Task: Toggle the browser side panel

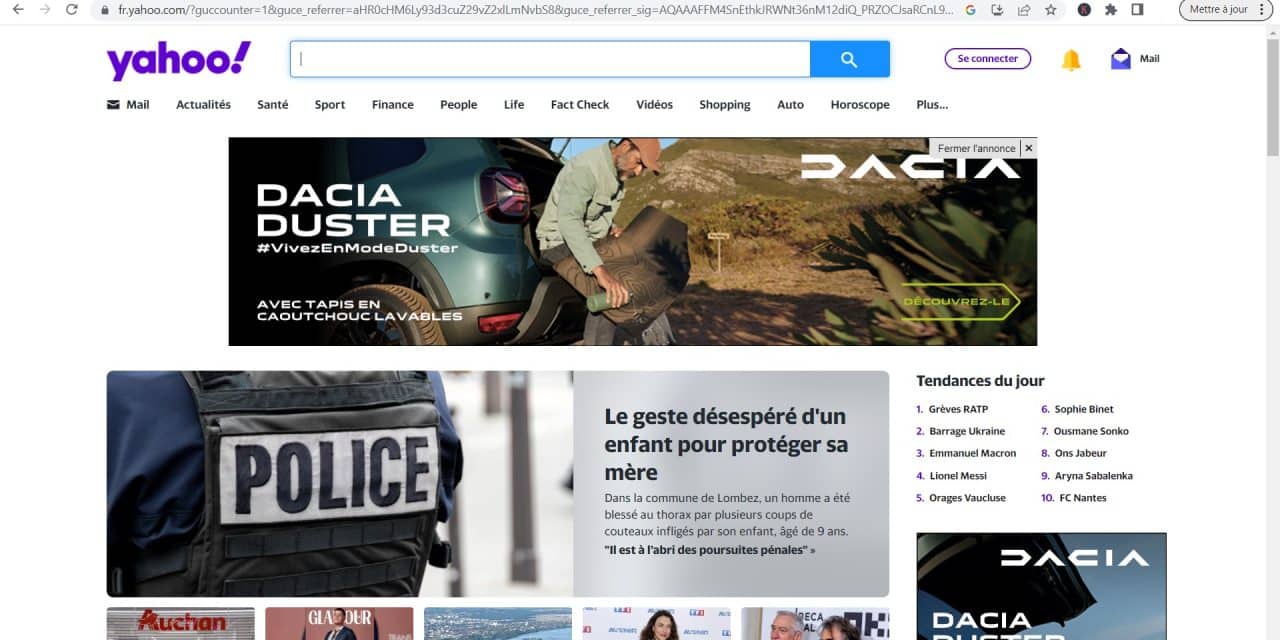Action: tap(1137, 10)
